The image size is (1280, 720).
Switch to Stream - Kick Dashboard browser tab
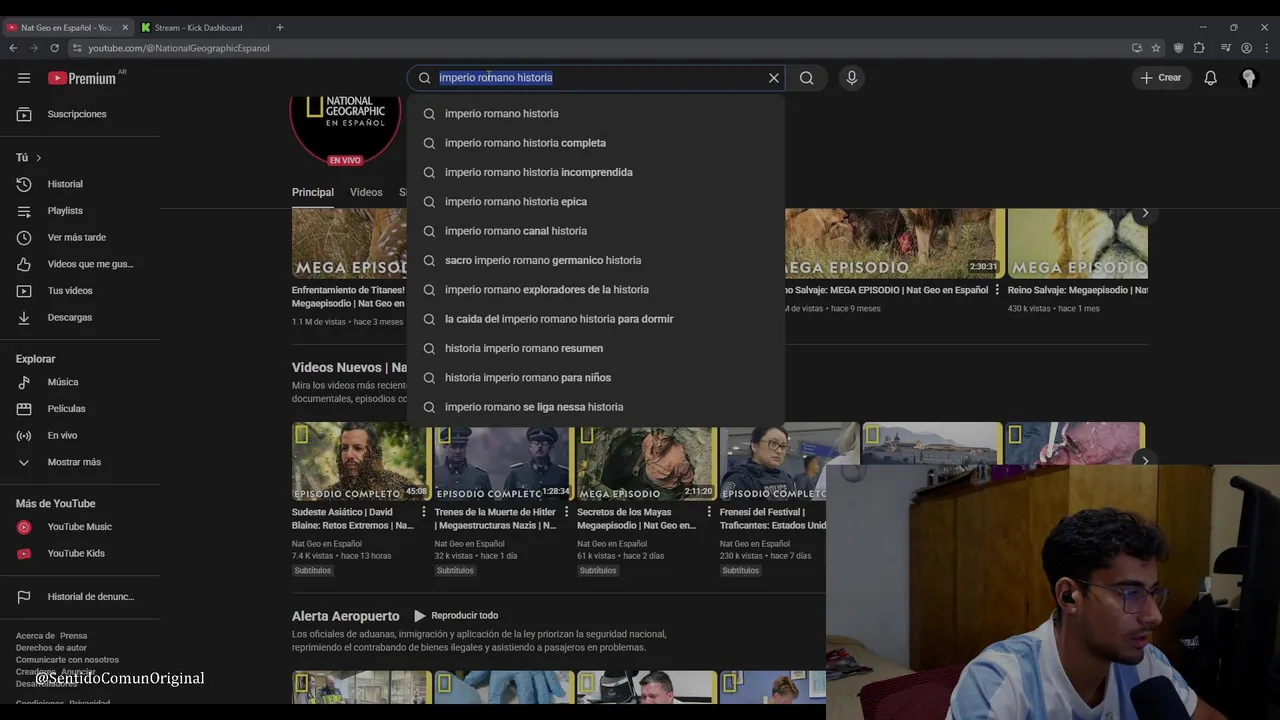pyautogui.click(x=200, y=27)
